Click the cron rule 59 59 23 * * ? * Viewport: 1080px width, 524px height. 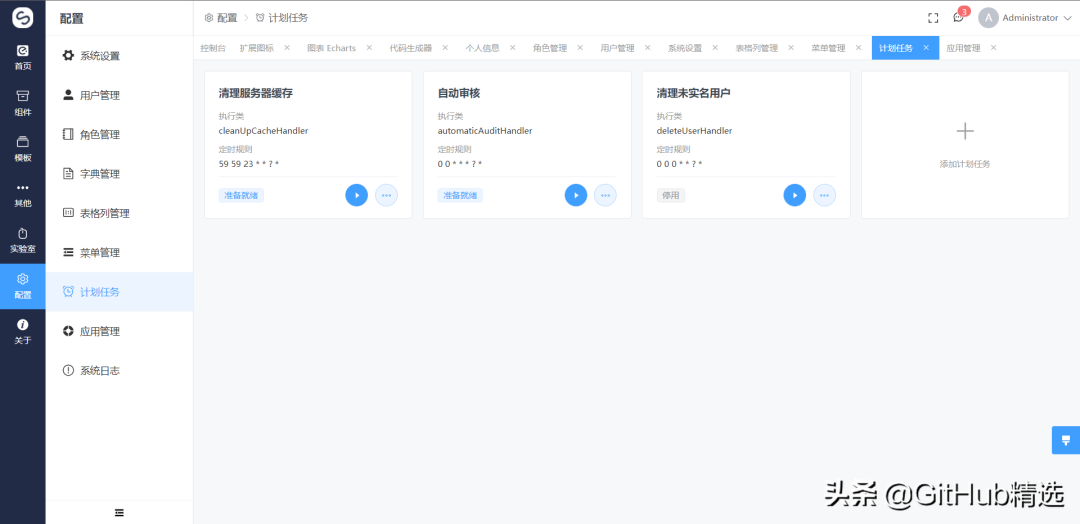coord(249,164)
